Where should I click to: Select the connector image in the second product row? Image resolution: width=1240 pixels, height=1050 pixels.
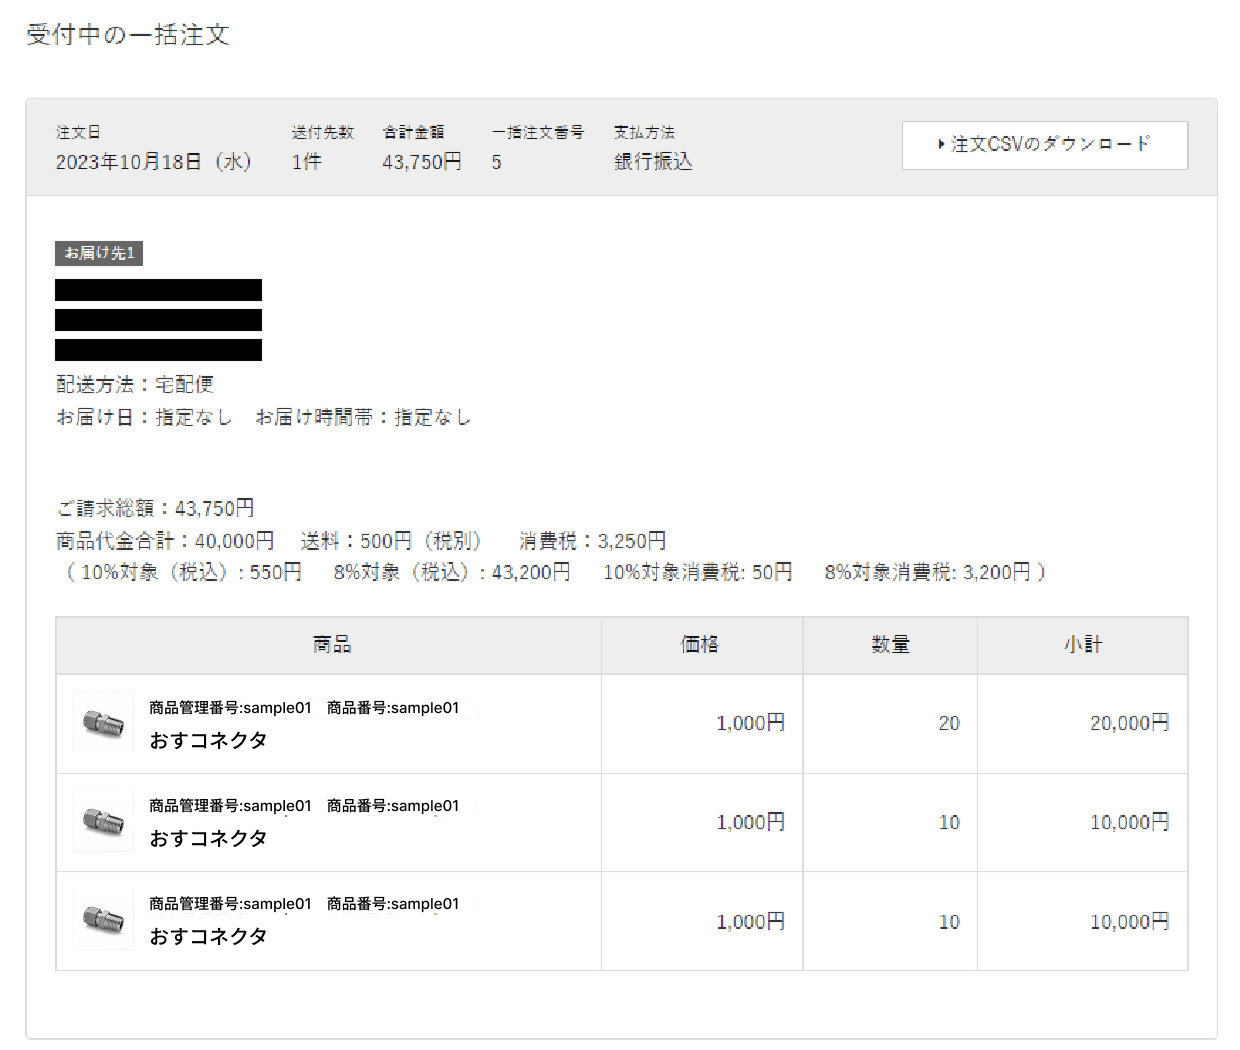click(103, 821)
